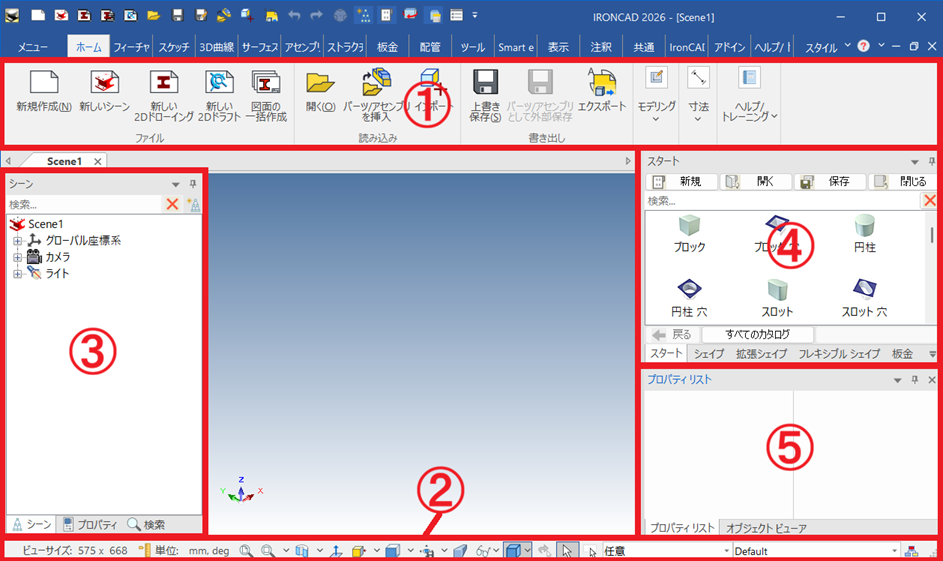Click the arrow select cursor icon in status bar
The image size is (943, 561).
click(x=567, y=551)
